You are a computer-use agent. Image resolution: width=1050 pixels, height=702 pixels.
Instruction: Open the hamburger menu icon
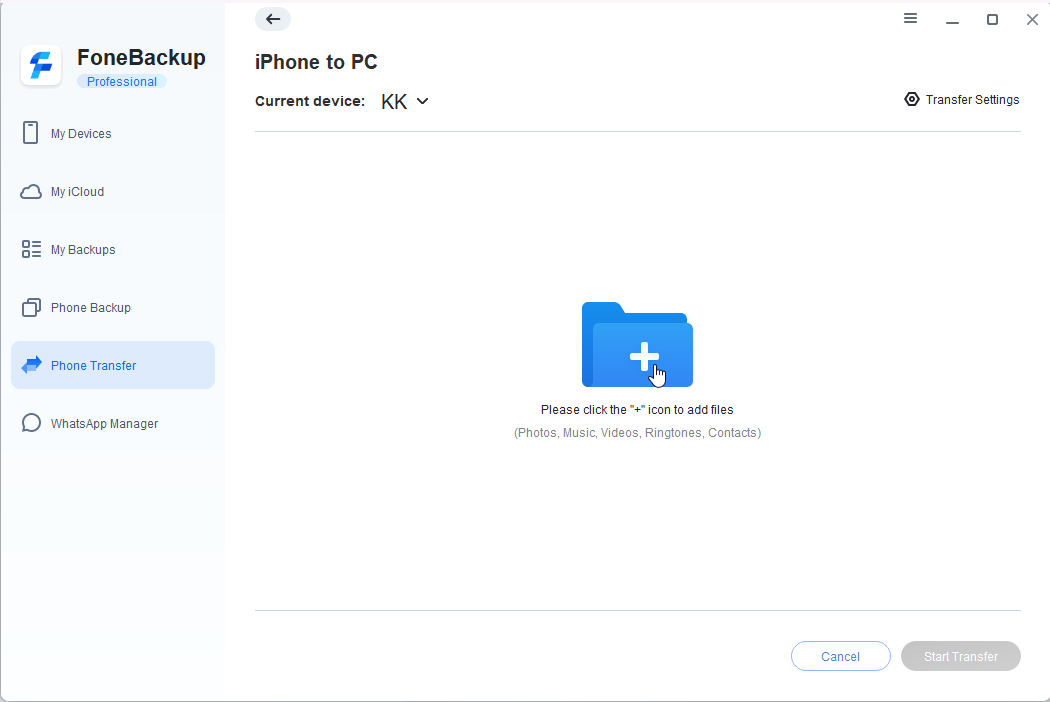click(x=910, y=19)
